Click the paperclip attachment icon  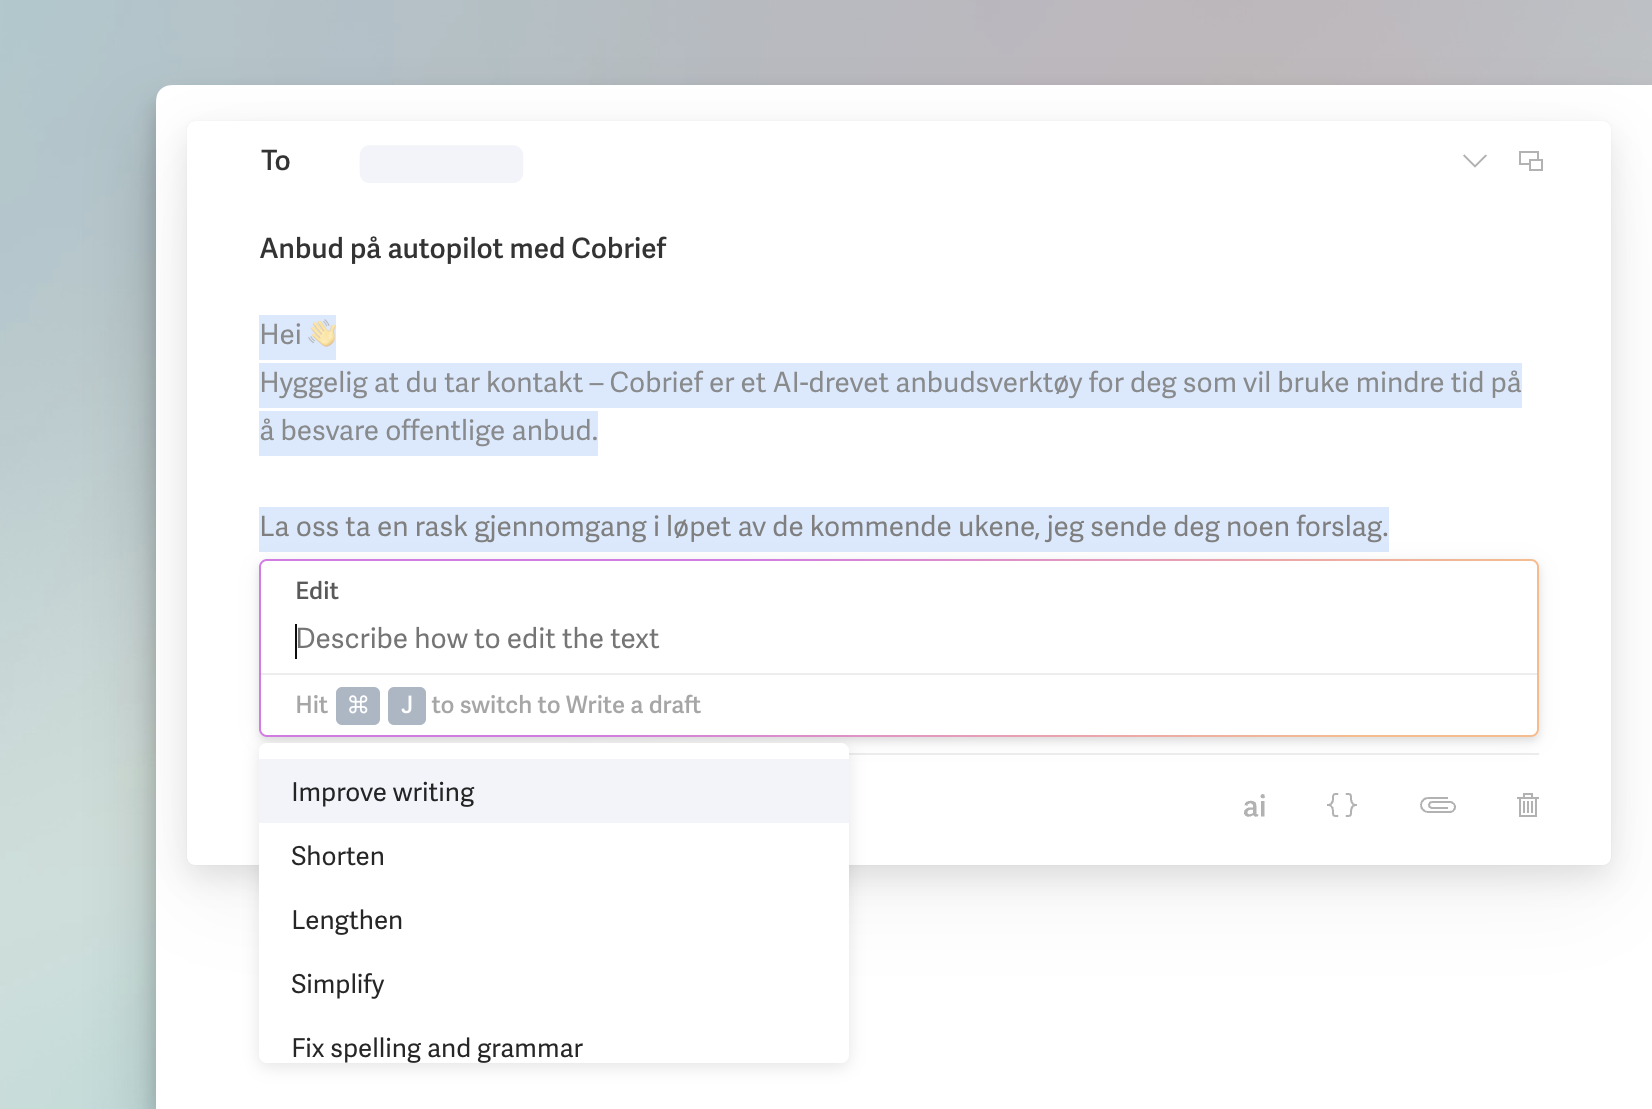1437,805
